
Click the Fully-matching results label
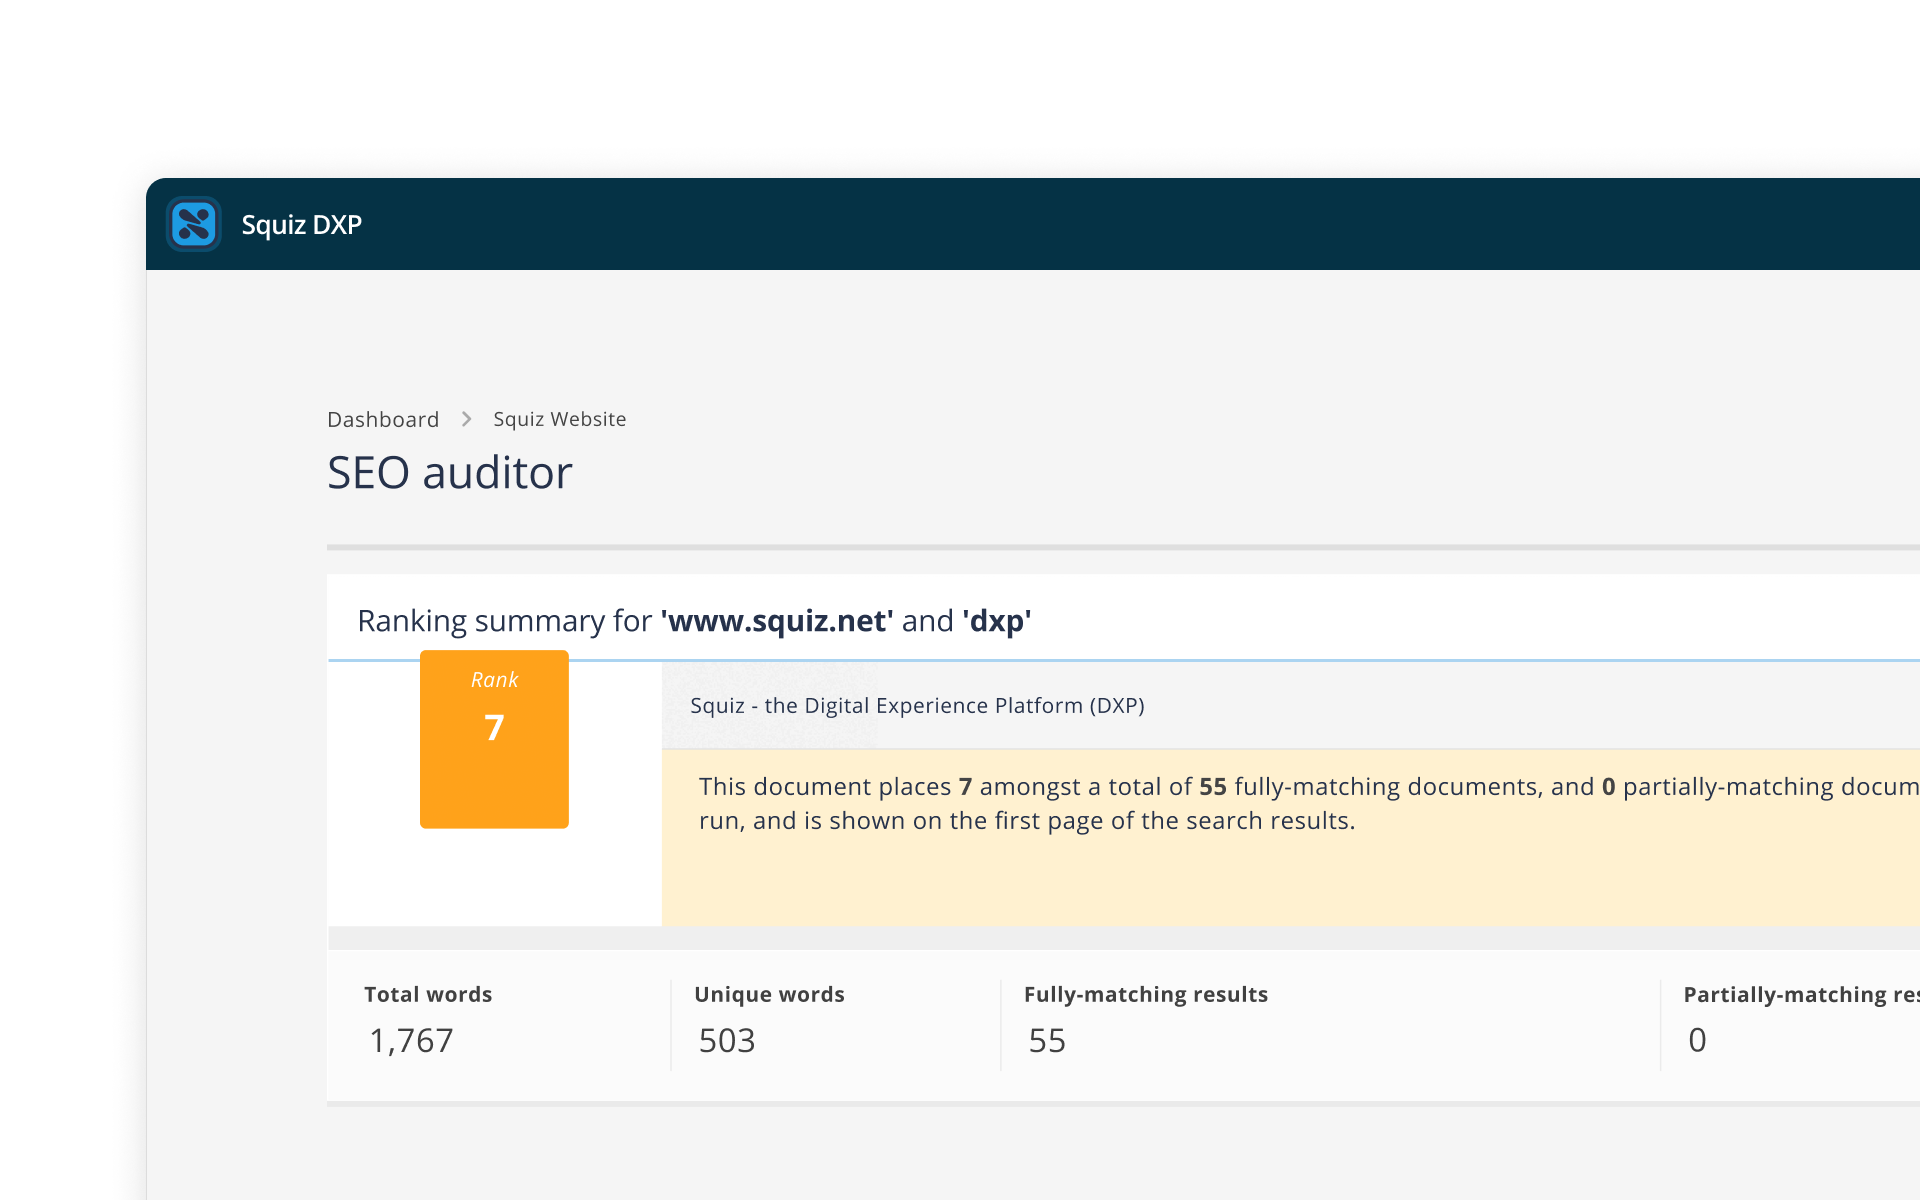pyautogui.click(x=1145, y=994)
